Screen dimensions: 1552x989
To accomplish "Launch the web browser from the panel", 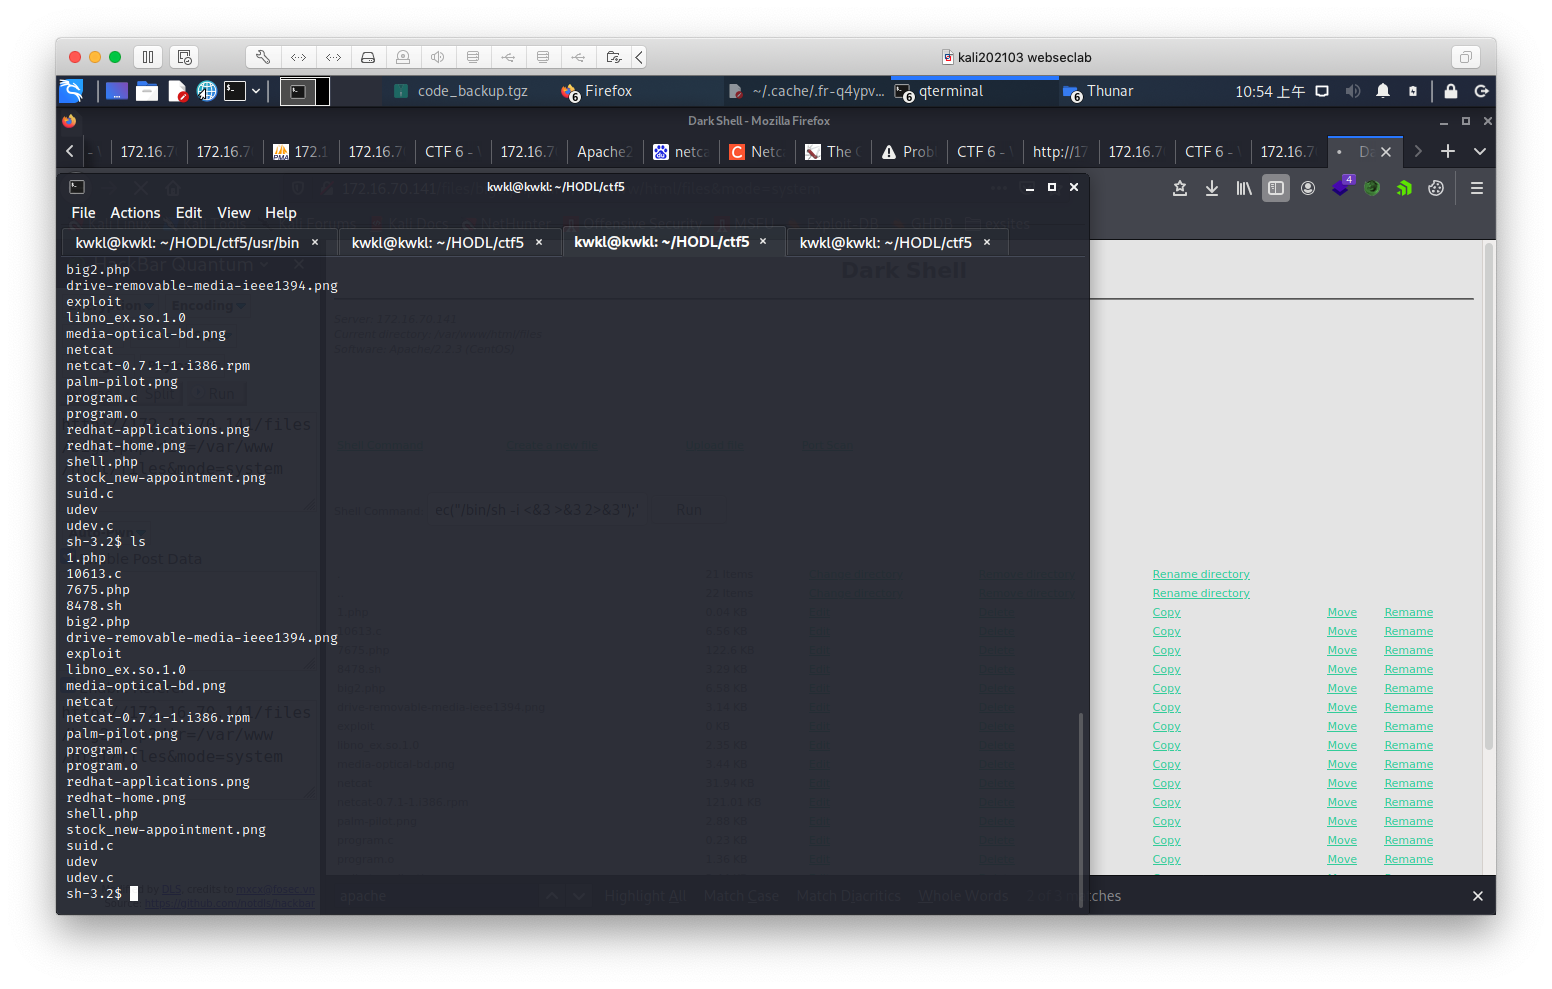I will click(206, 91).
